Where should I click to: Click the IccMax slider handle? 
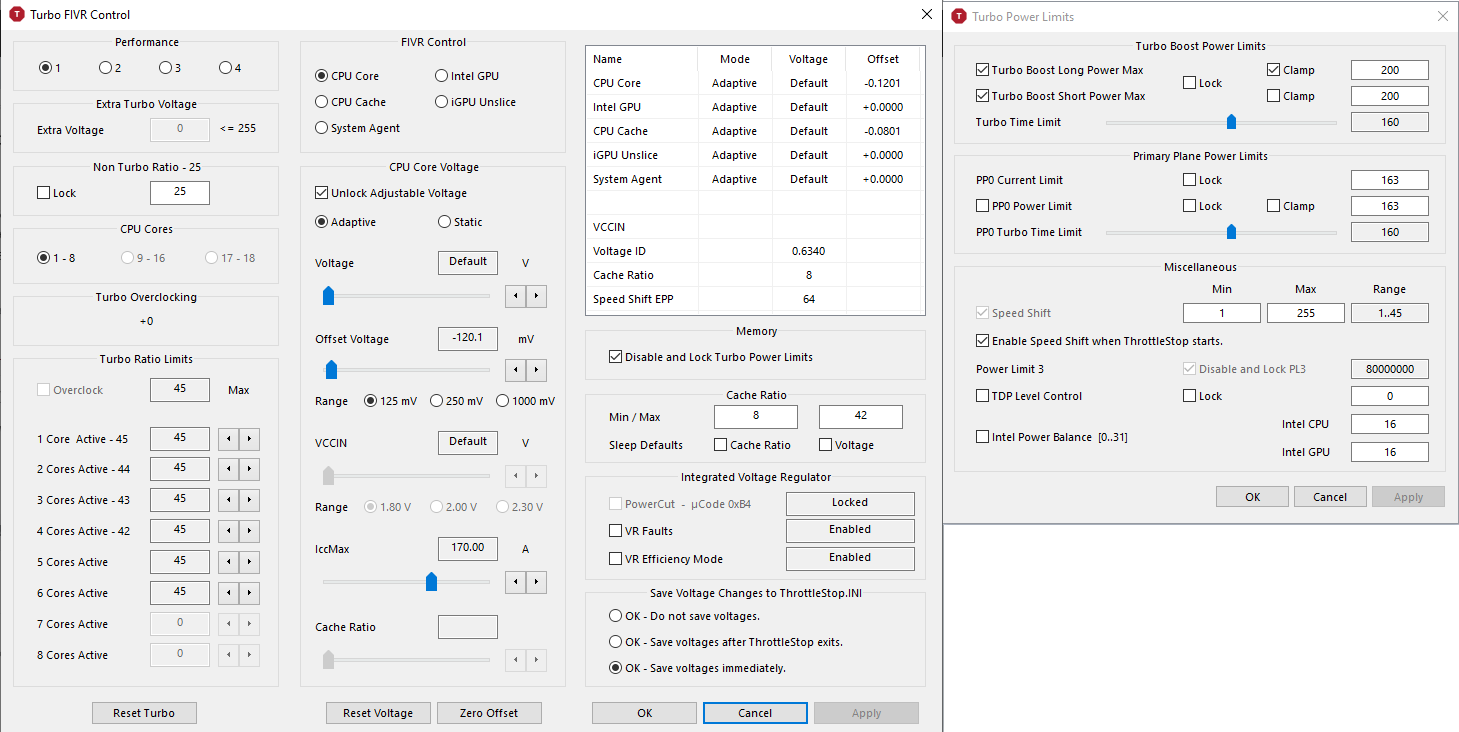coord(431,582)
